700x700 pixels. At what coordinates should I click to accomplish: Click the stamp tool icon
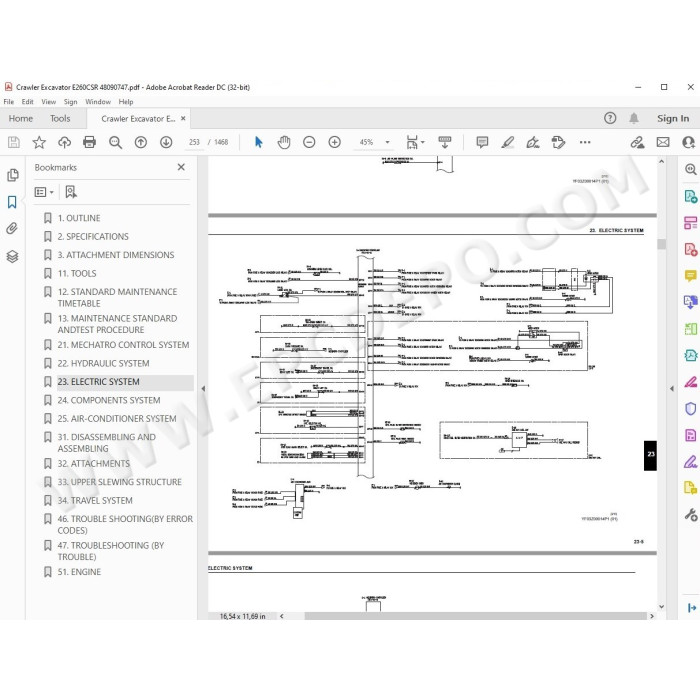coord(558,142)
